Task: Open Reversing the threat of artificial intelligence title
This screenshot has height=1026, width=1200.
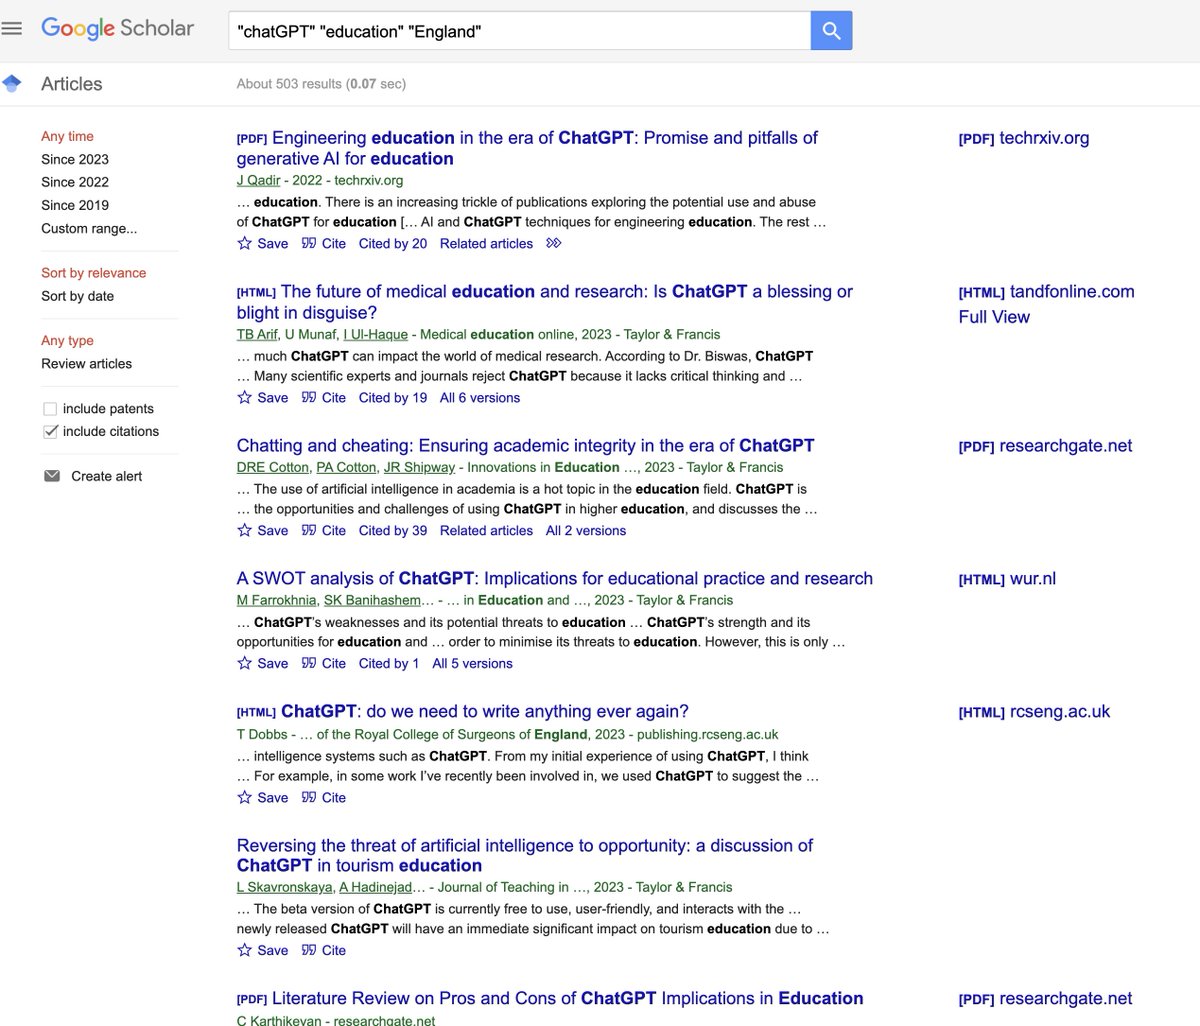Action: pos(525,856)
